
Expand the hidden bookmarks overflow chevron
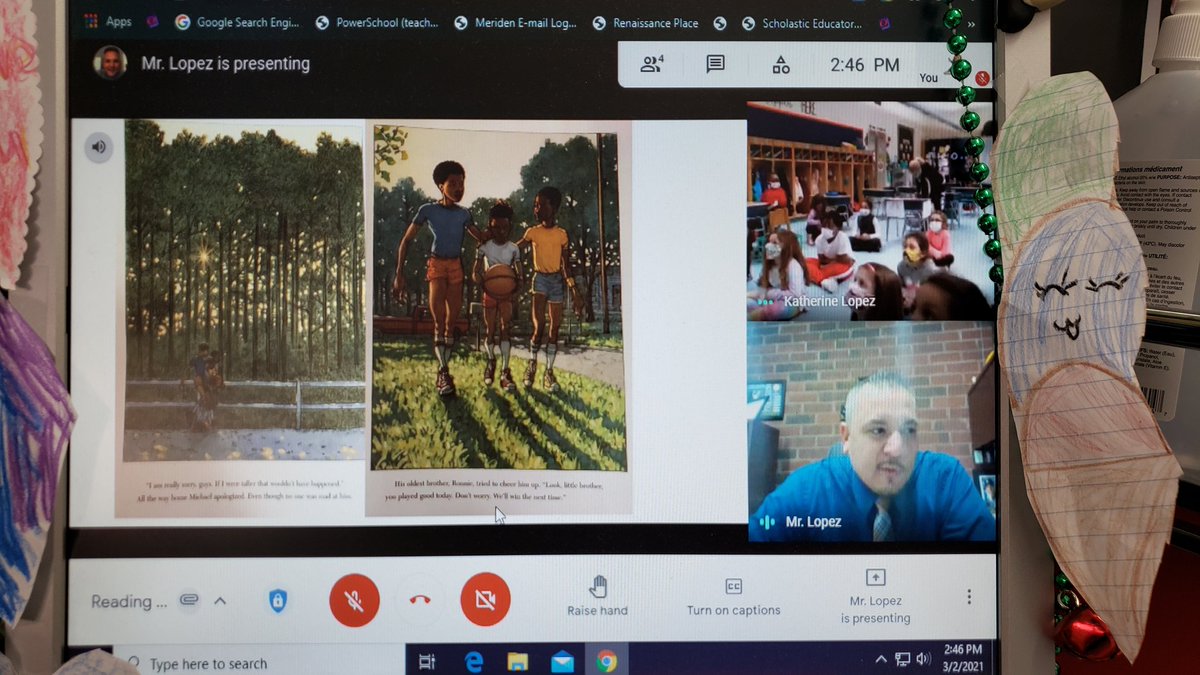point(971,22)
